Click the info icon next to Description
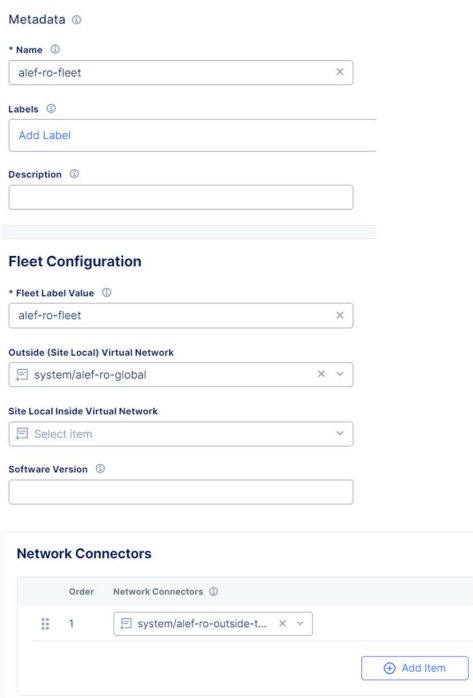 pyautogui.click(x=74, y=174)
